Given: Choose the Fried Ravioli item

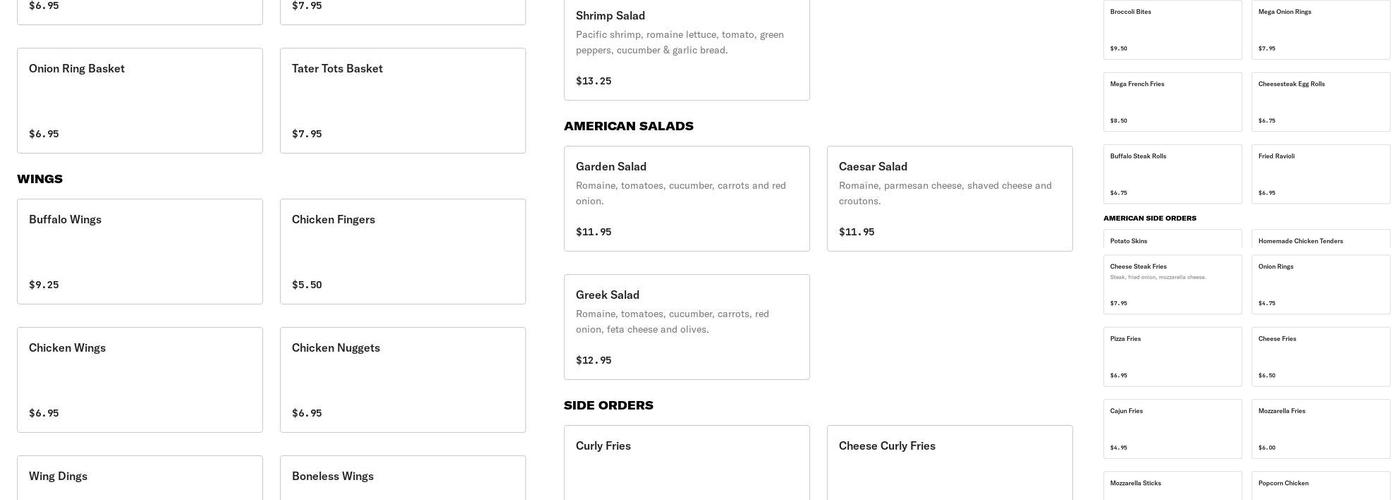Looking at the screenshot, I should (x=1320, y=173).
